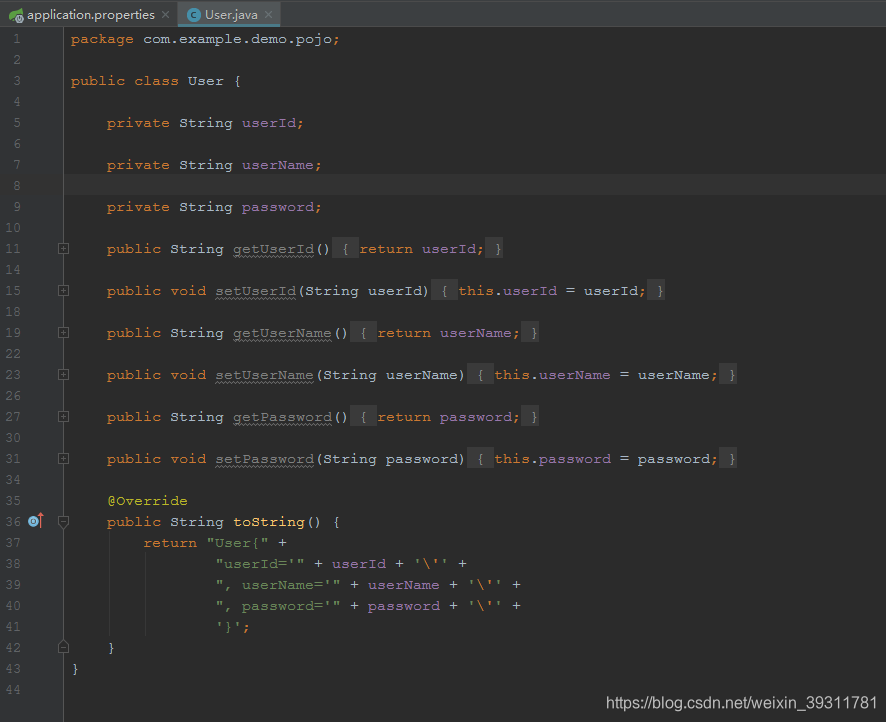The width and height of the screenshot is (886, 722).
Task: Click the @Override annotation
Action: (147, 501)
